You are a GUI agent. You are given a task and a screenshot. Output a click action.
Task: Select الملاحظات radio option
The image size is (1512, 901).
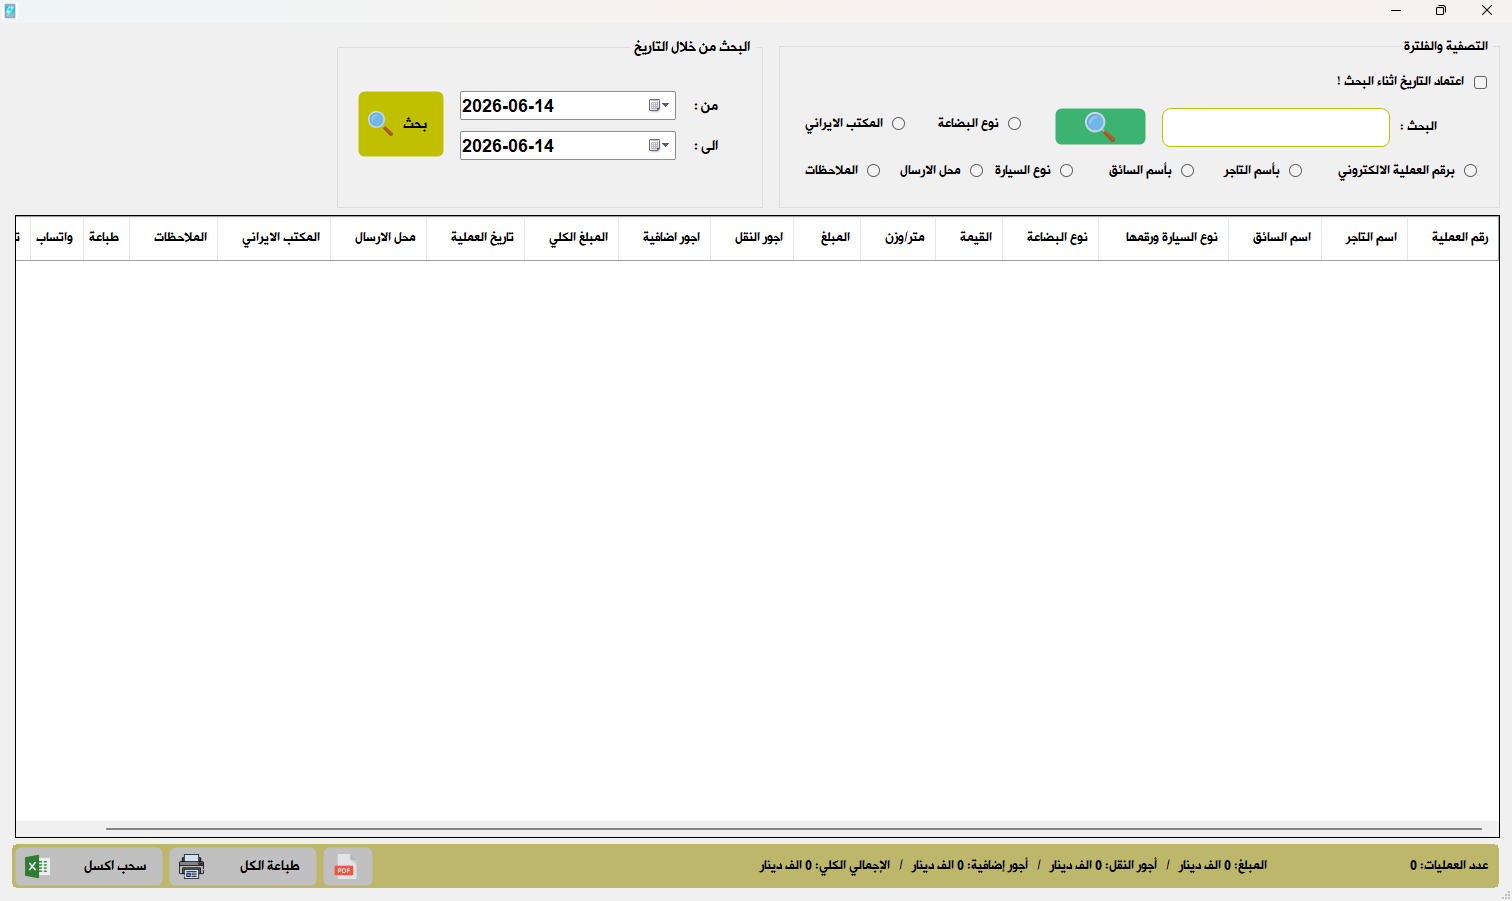tap(873, 171)
